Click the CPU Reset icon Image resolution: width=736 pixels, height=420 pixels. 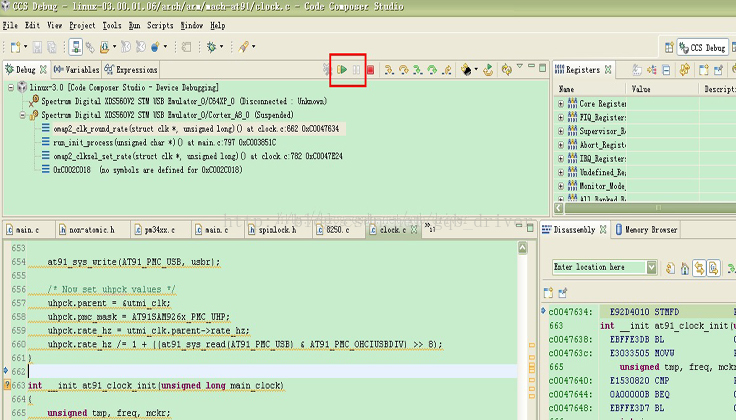point(466,70)
